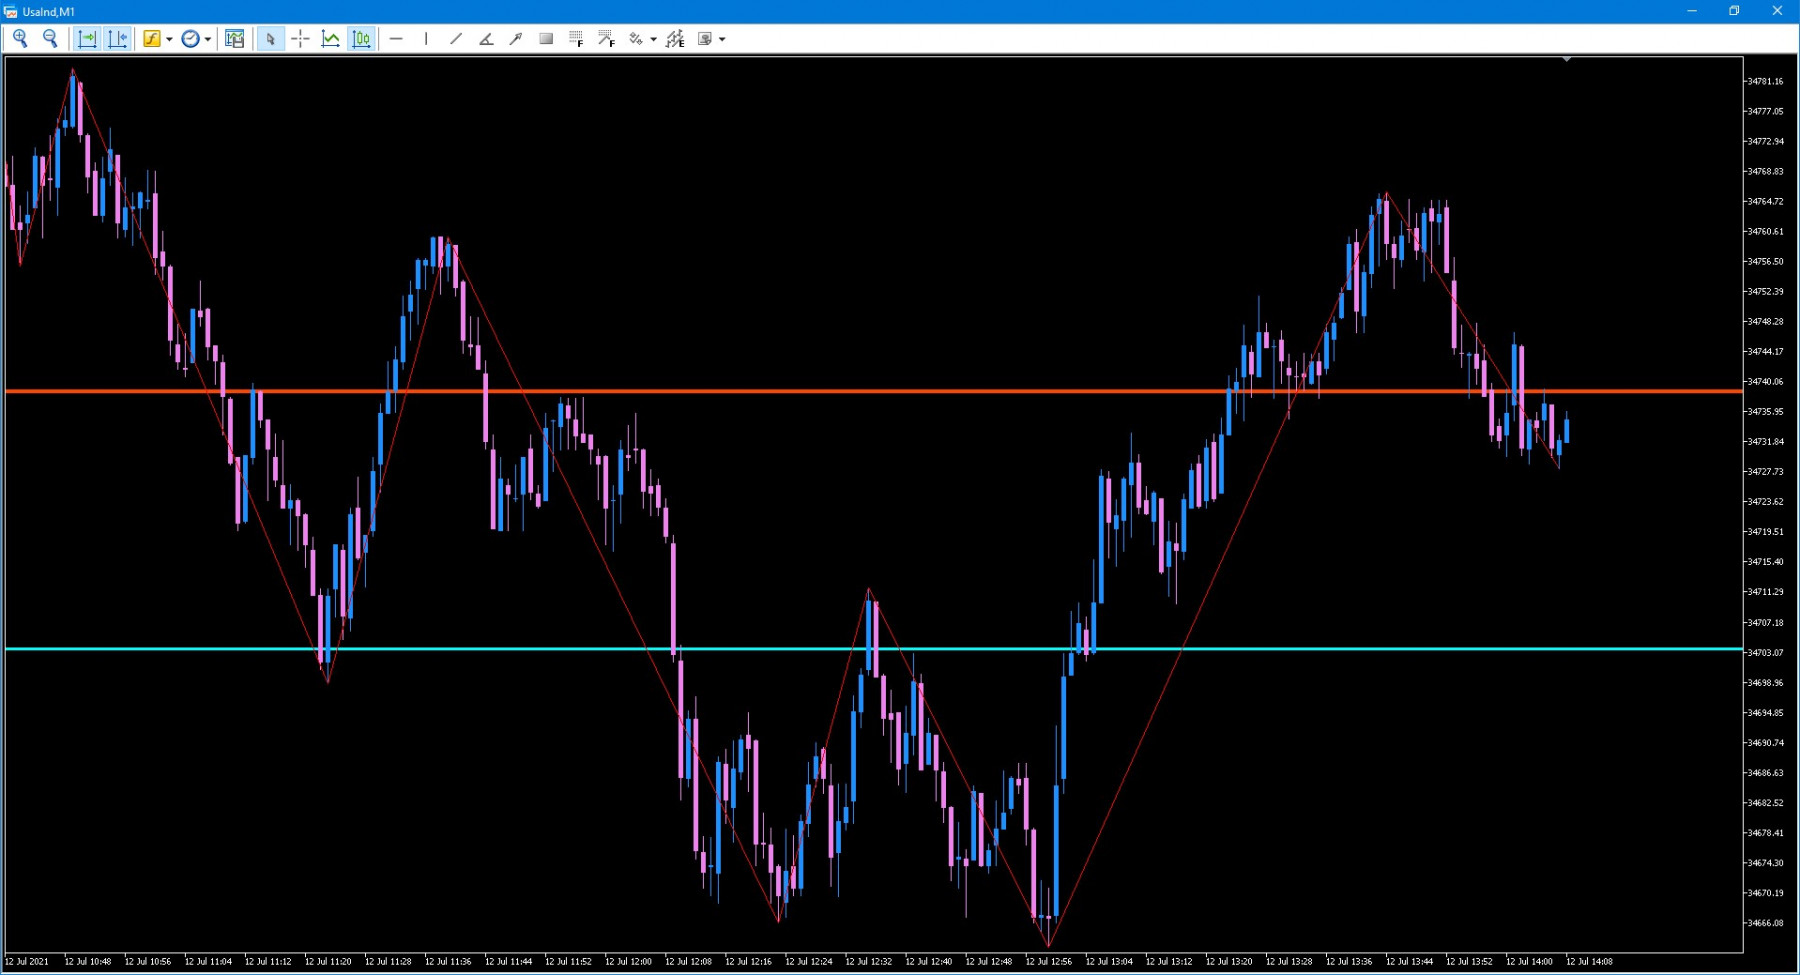Expand the shapes tool dropdown arrow

coord(653,39)
